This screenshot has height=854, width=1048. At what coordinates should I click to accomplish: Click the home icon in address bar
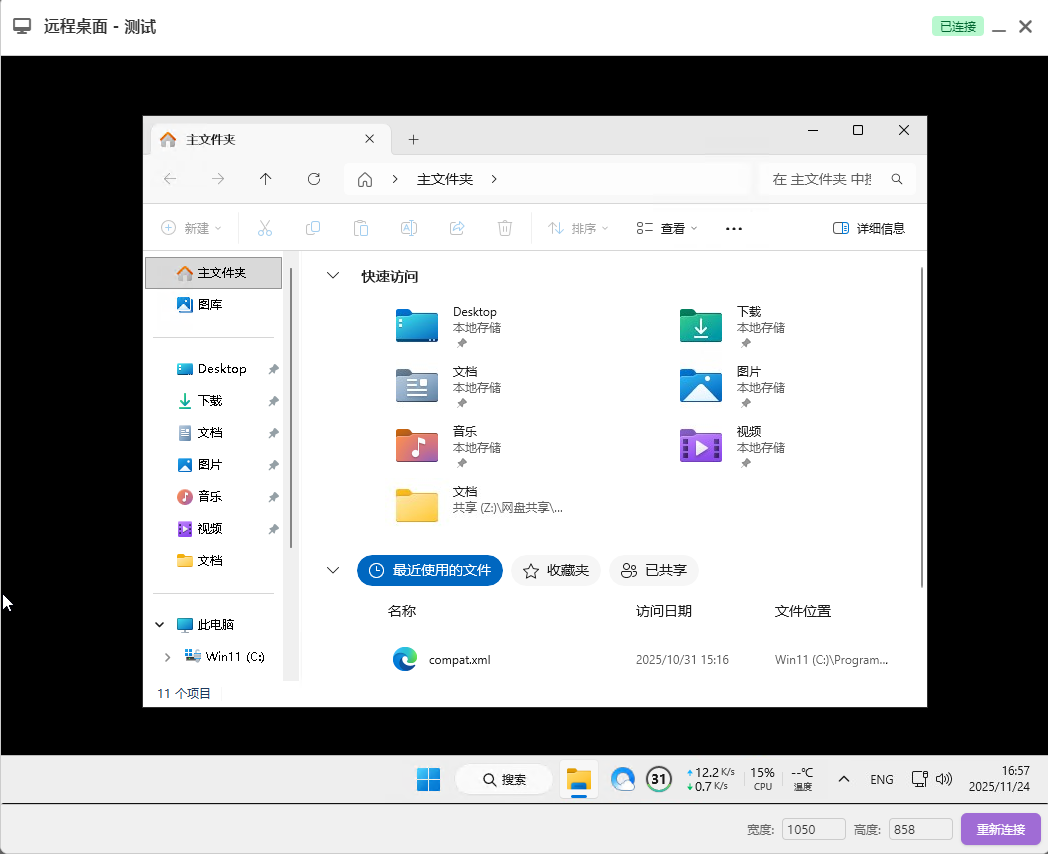click(365, 179)
